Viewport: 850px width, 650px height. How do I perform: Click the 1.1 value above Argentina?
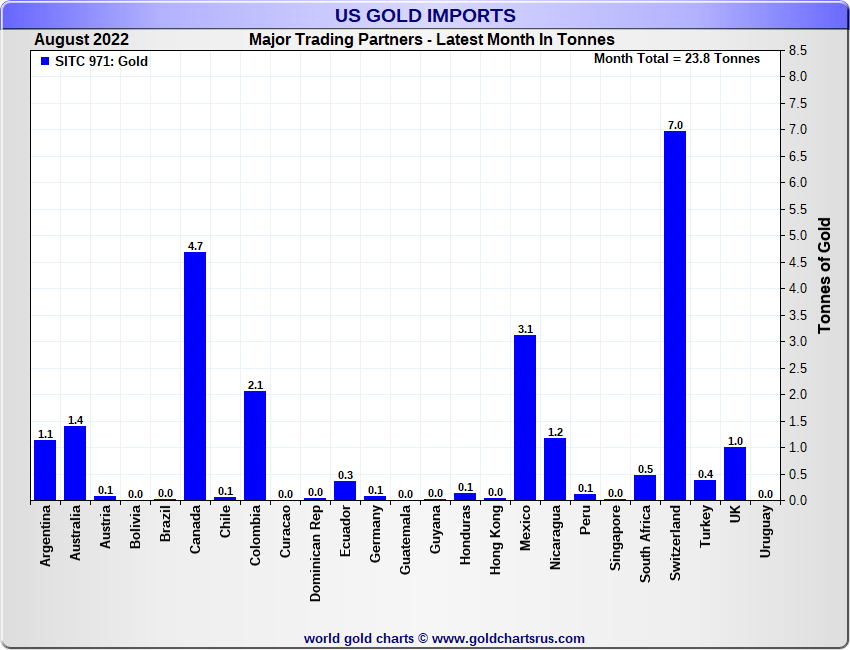[x=46, y=434]
